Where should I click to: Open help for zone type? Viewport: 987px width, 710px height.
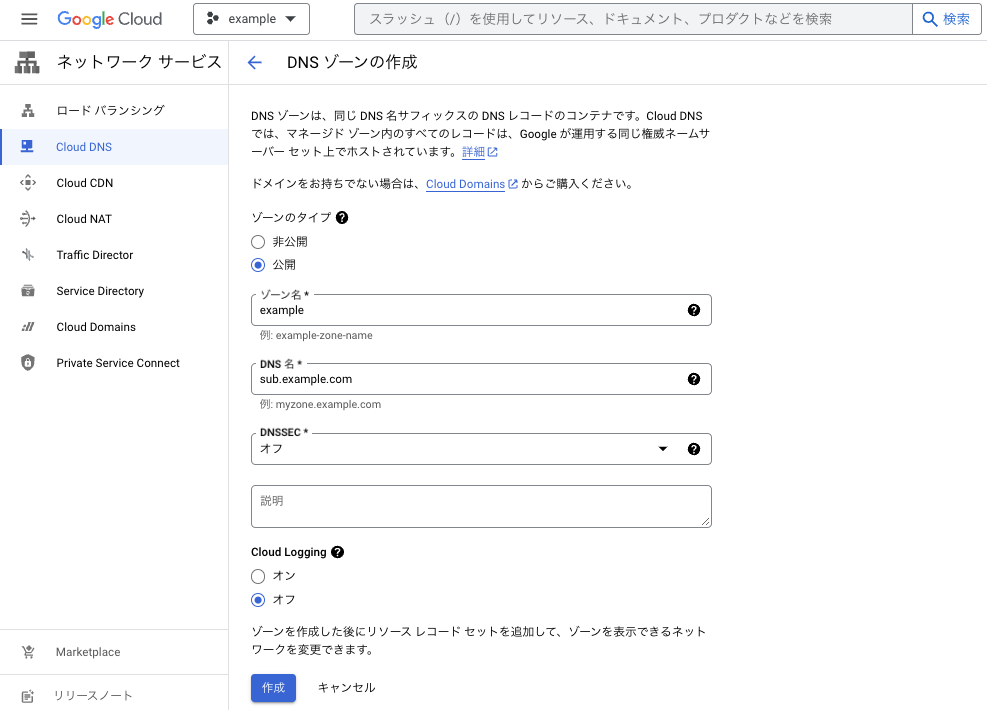342,218
